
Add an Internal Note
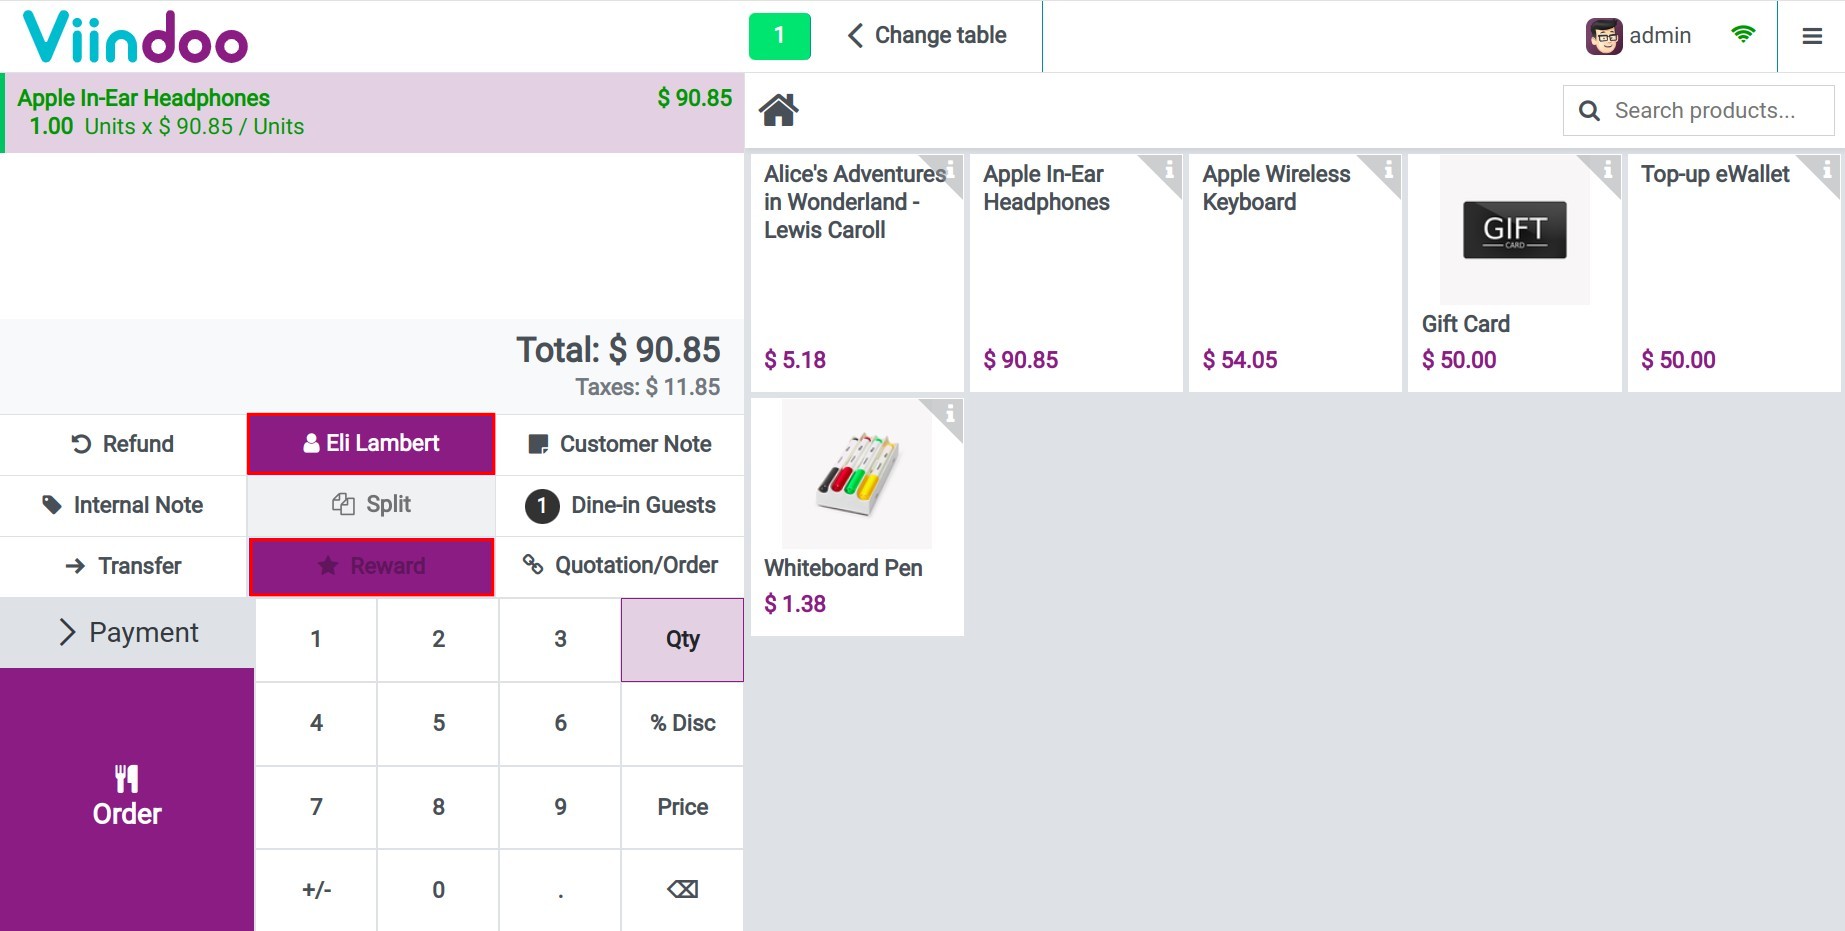pyautogui.click(x=123, y=505)
